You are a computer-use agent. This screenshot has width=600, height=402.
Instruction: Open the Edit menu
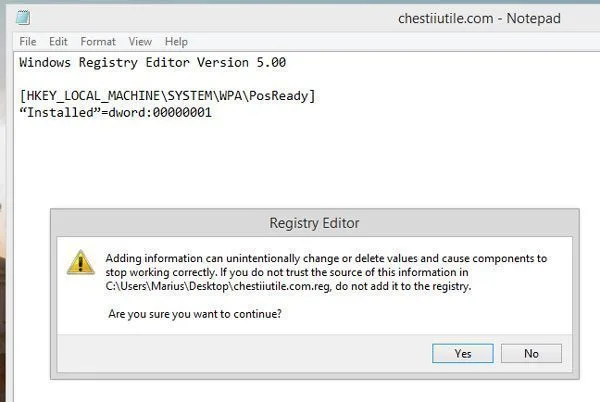click(58, 41)
